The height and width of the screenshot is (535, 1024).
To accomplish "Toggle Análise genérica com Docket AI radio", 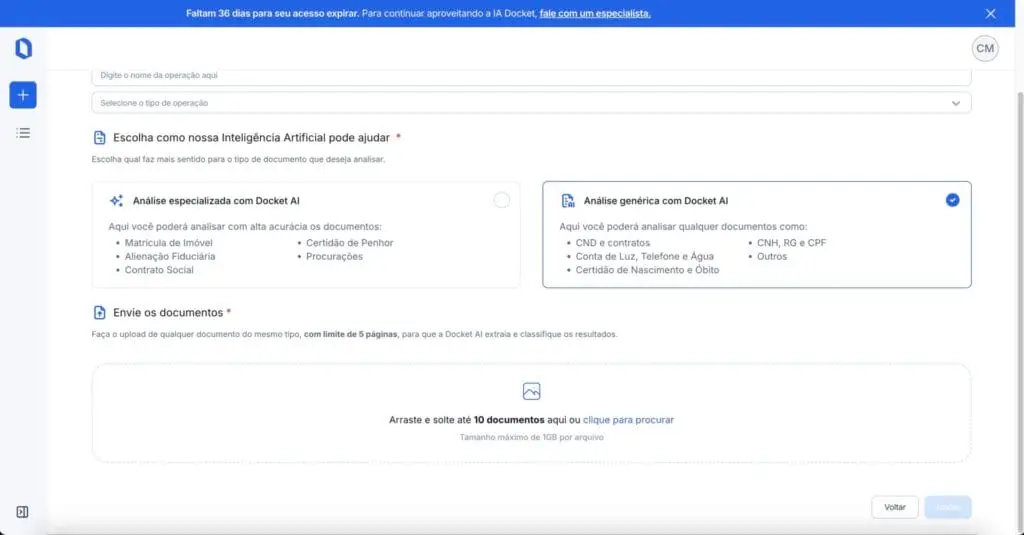I will (x=953, y=200).
